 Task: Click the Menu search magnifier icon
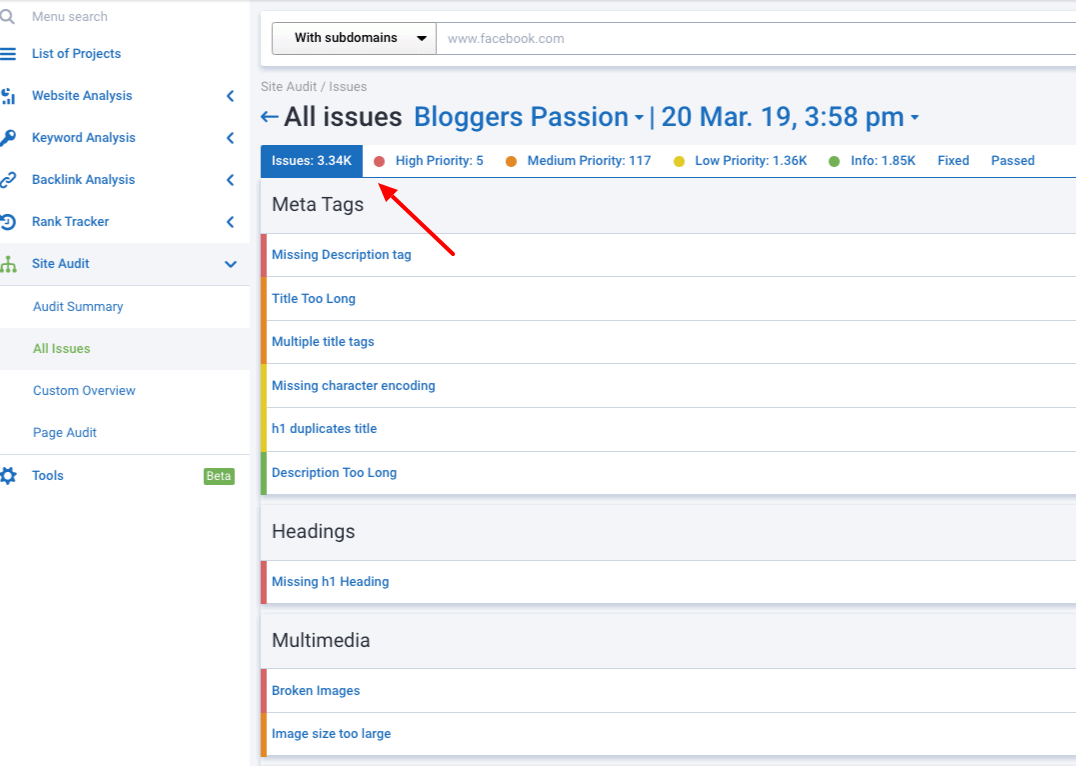(8, 16)
